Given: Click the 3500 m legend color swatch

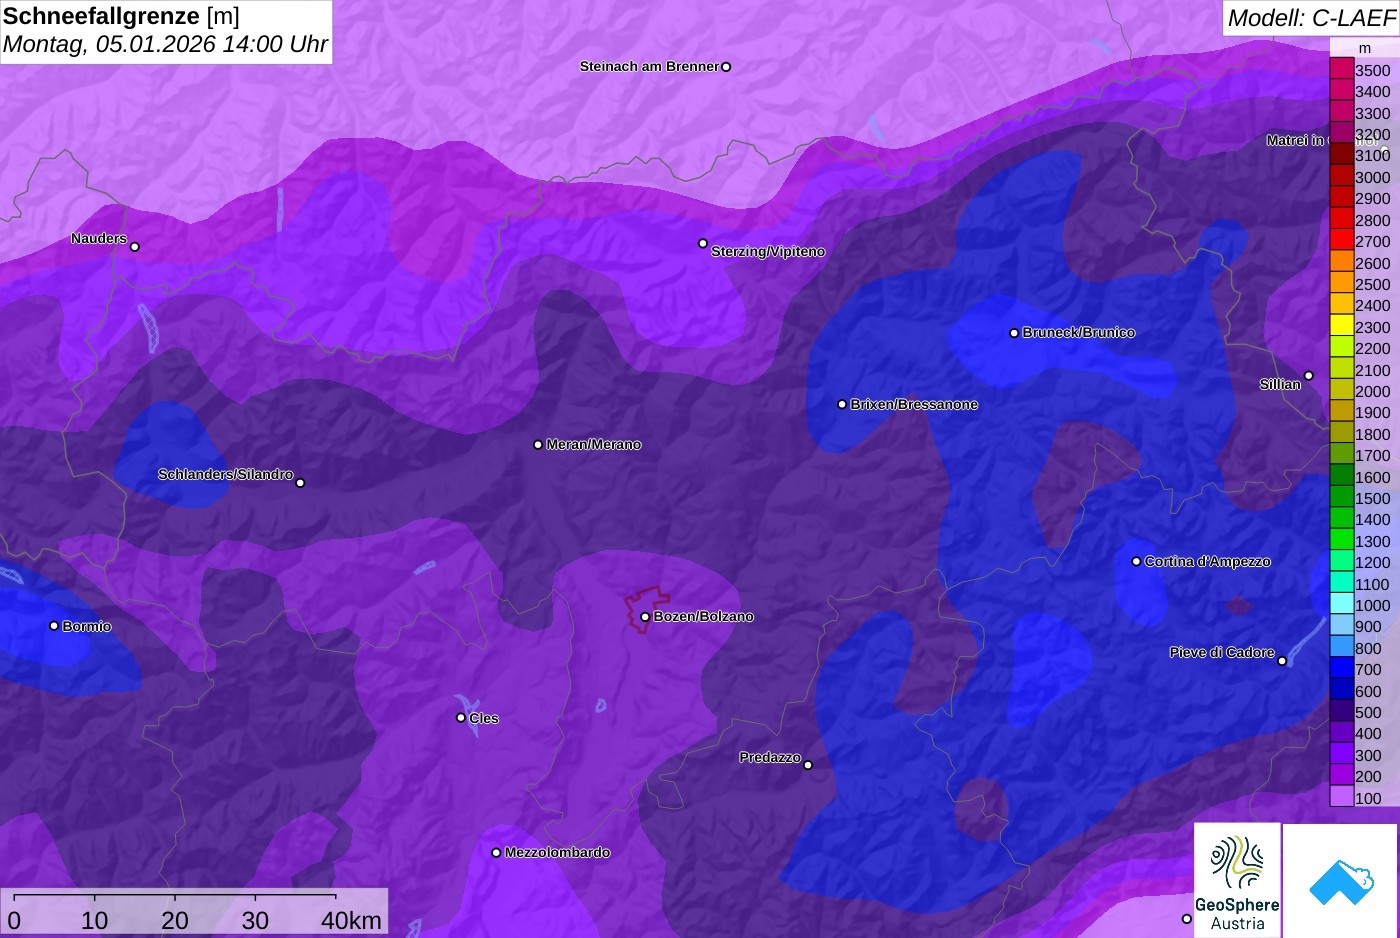Looking at the screenshot, I should click(x=1341, y=70).
